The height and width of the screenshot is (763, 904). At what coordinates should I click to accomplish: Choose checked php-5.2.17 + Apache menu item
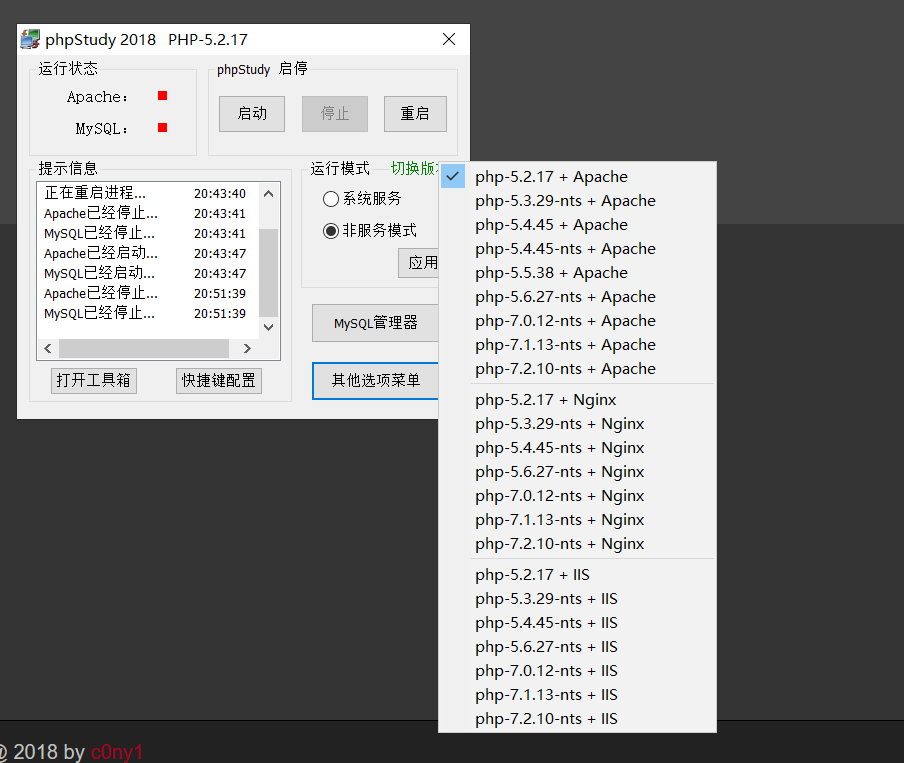pyautogui.click(x=577, y=176)
